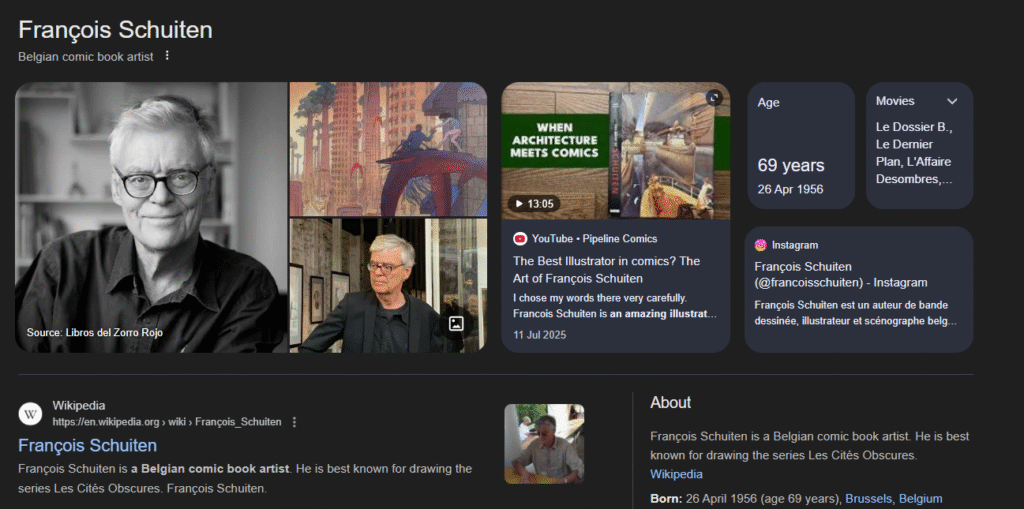Click the YouTube logo icon in the video card
This screenshot has height=509, width=1024.
click(520, 239)
